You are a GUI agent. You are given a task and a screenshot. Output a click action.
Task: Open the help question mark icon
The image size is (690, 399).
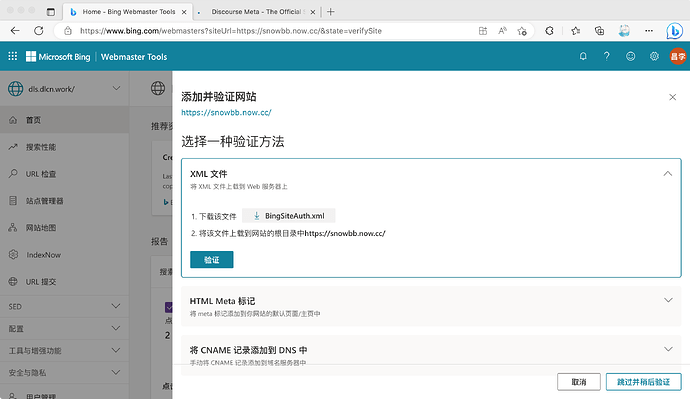pyautogui.click(x=607, y=56)
